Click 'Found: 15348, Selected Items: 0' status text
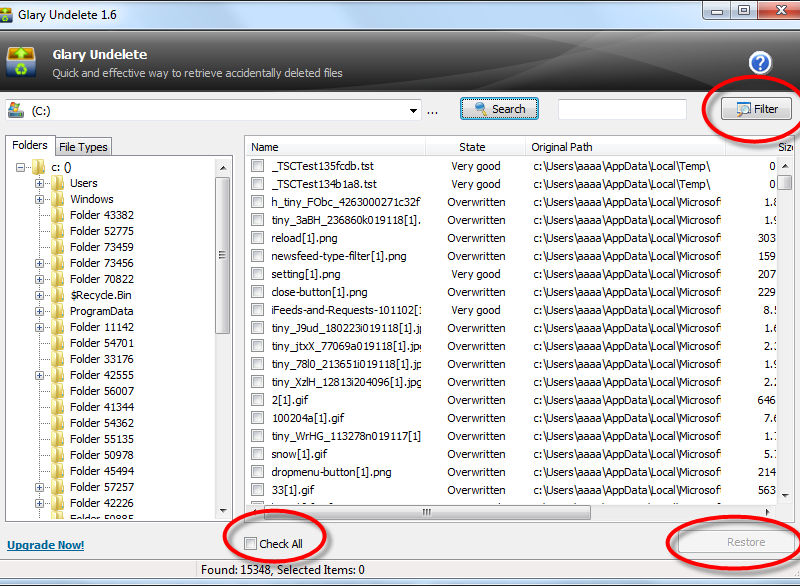Image resolution: width=800 pixels, height=586 pixels. 283,570
